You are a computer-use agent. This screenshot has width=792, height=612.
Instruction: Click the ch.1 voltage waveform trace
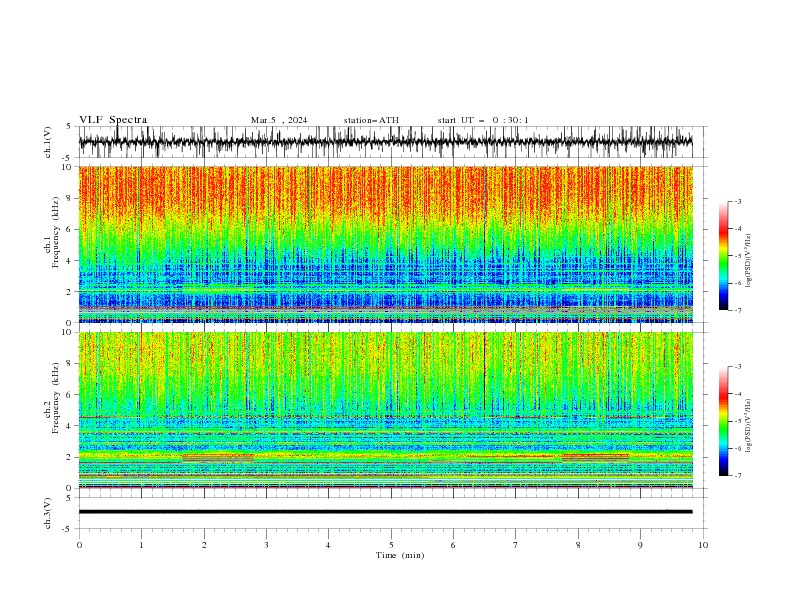point(385,142)
